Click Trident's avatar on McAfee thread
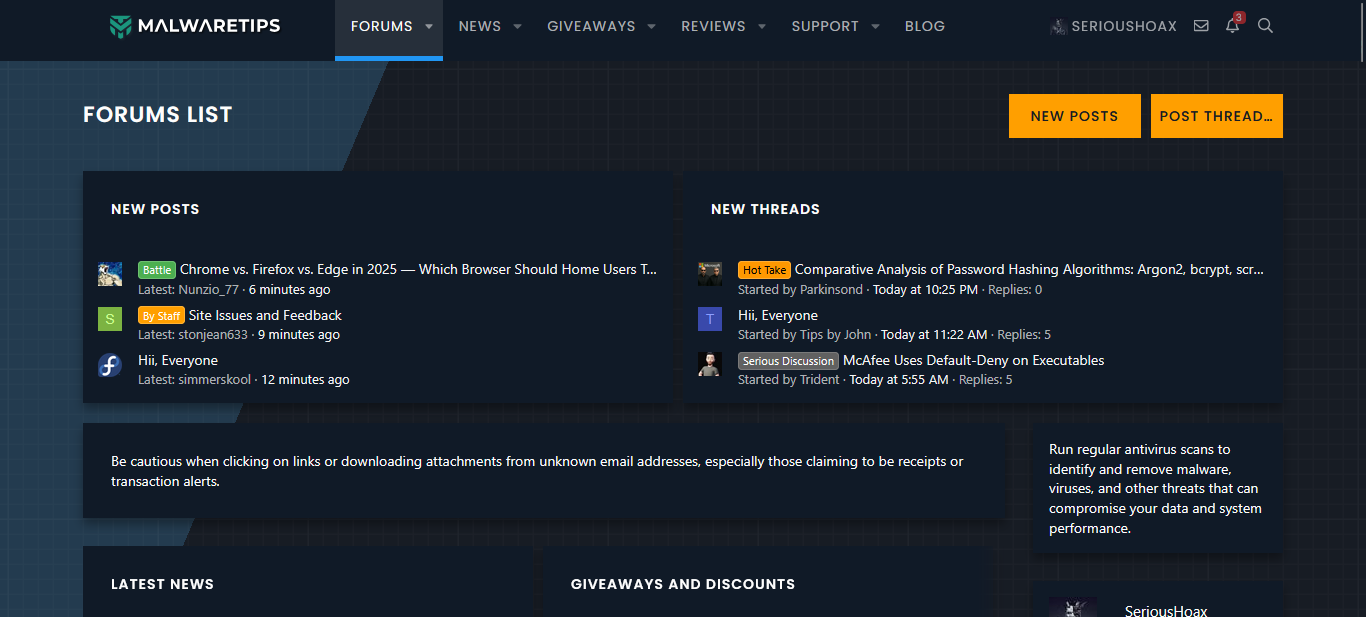 710,364
